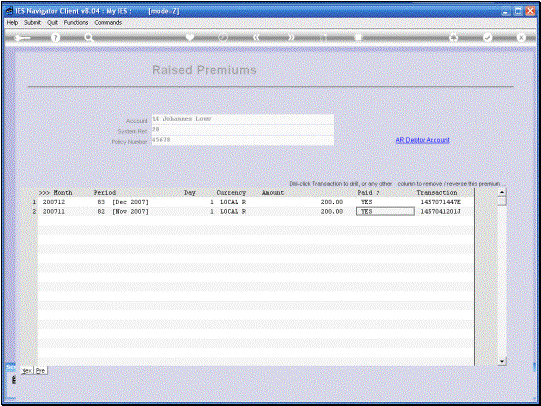541x406 pixels.
Task: Click the Paid YES cell for 200711
Action: (385, 211)
